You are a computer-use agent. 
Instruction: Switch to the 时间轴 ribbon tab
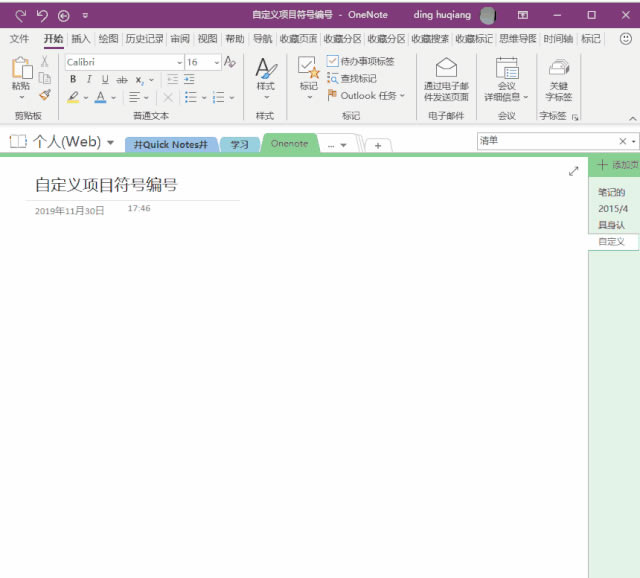click(x=558, y=39)
